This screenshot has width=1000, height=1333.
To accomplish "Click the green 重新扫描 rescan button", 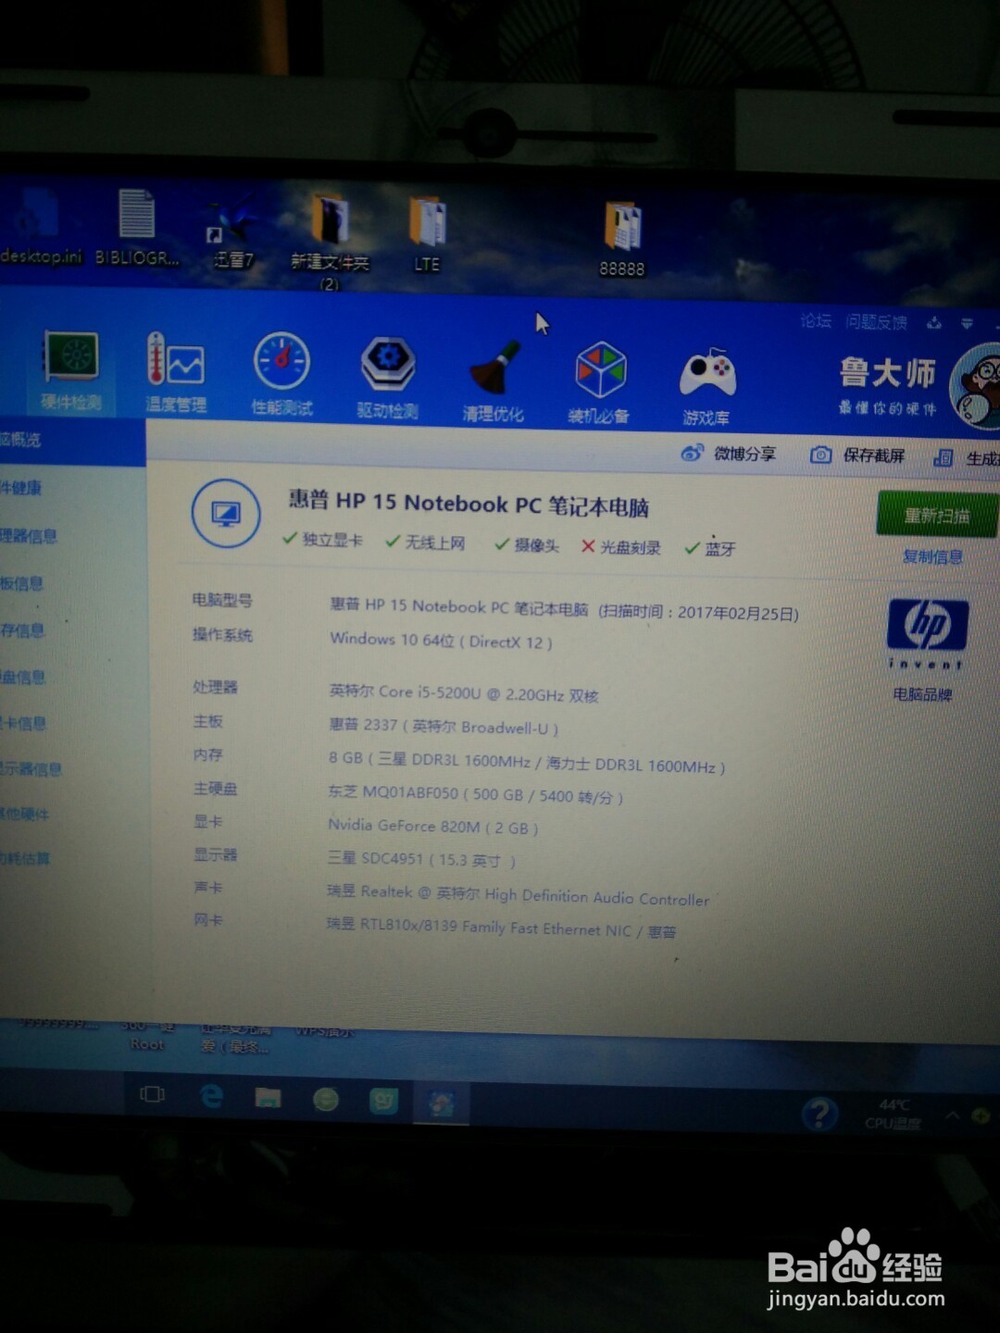I will [937, 515].
